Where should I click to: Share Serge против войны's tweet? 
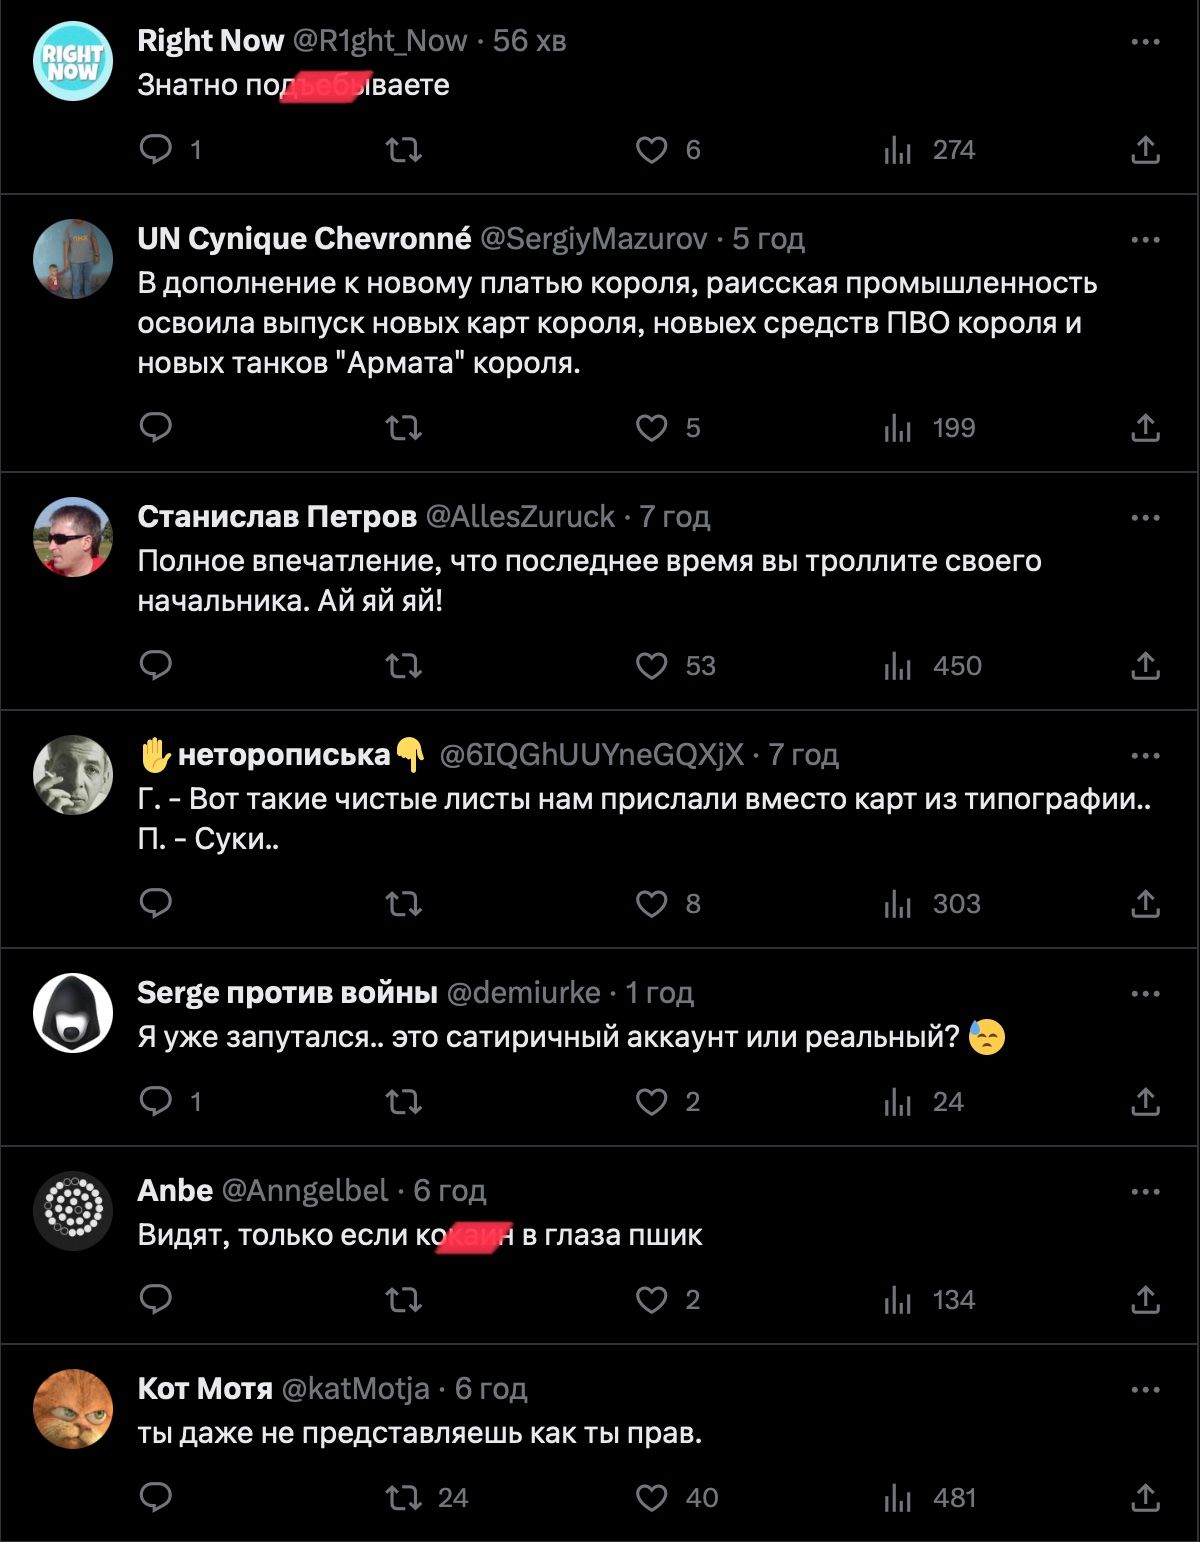[1145, 1102]
